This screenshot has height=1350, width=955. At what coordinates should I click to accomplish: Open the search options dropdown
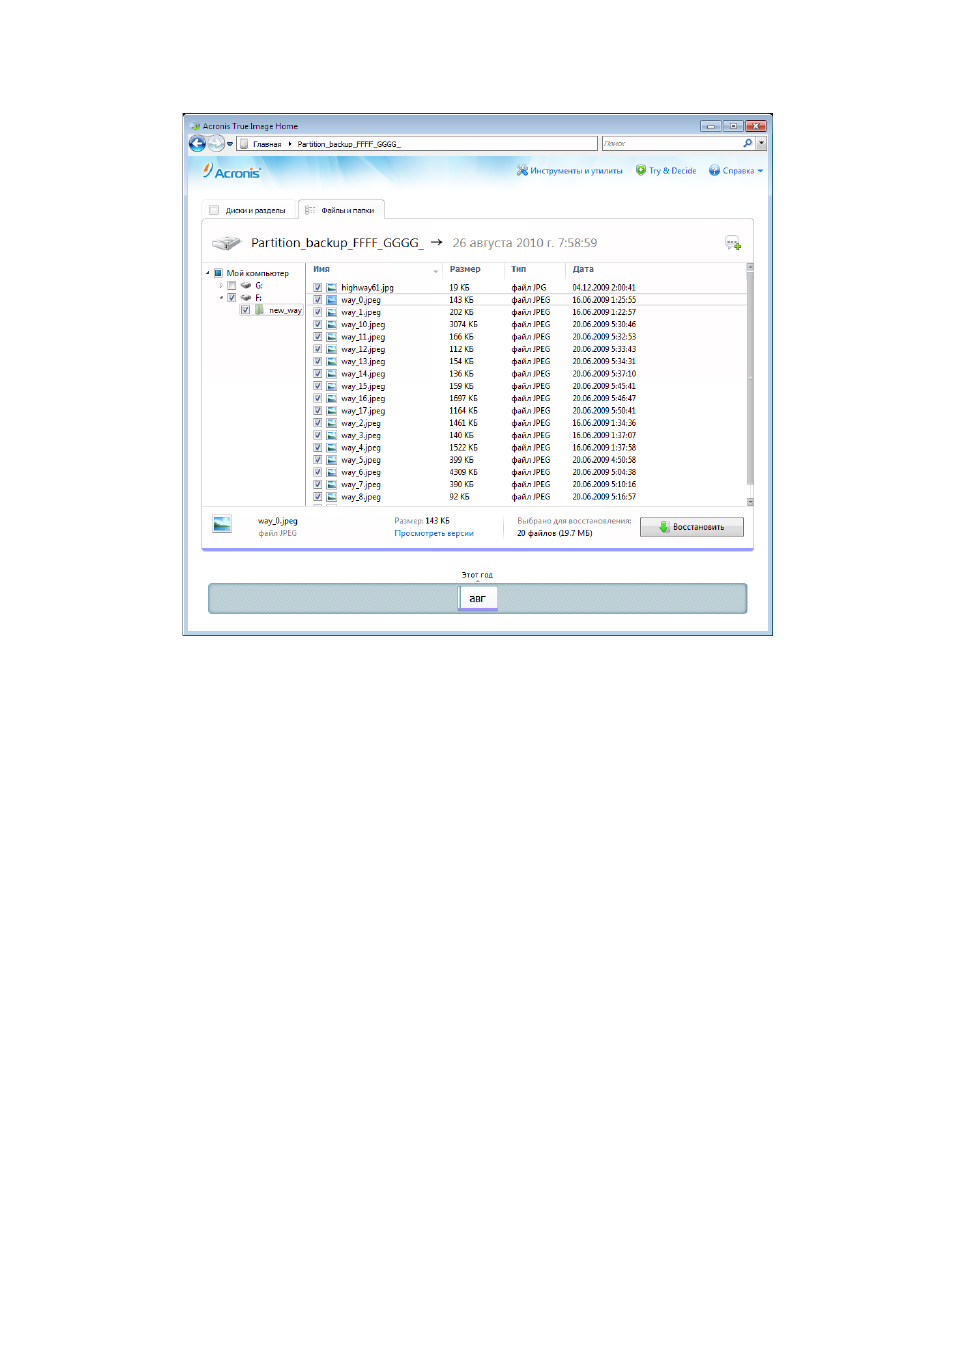coord(761,143)
